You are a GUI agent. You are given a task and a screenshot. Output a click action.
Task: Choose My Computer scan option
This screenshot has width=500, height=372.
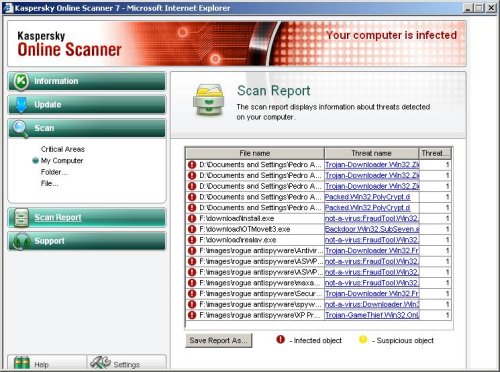[x=62, y=161]
